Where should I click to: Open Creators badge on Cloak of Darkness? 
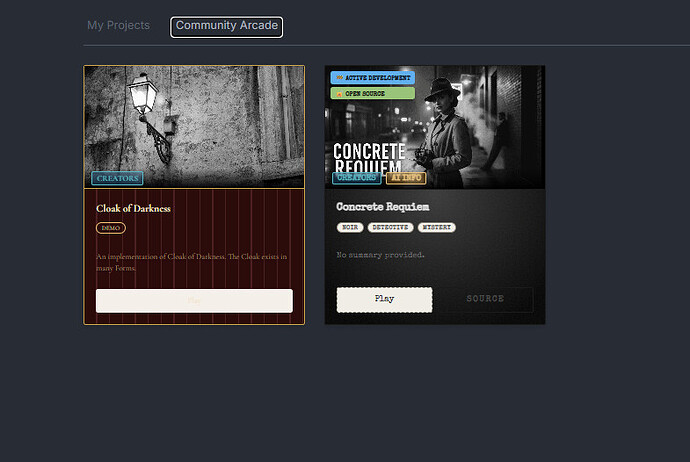click(x=117, y=179)
